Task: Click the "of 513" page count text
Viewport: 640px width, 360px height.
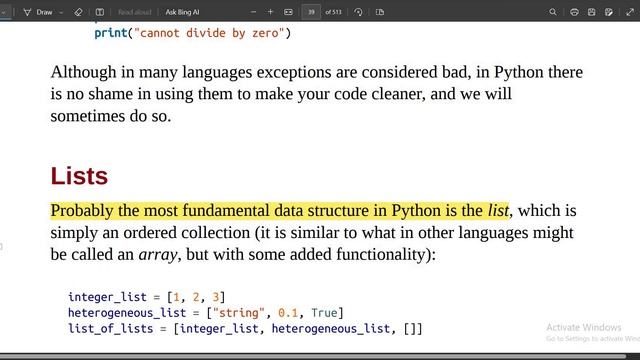Action: click(333, 12)
